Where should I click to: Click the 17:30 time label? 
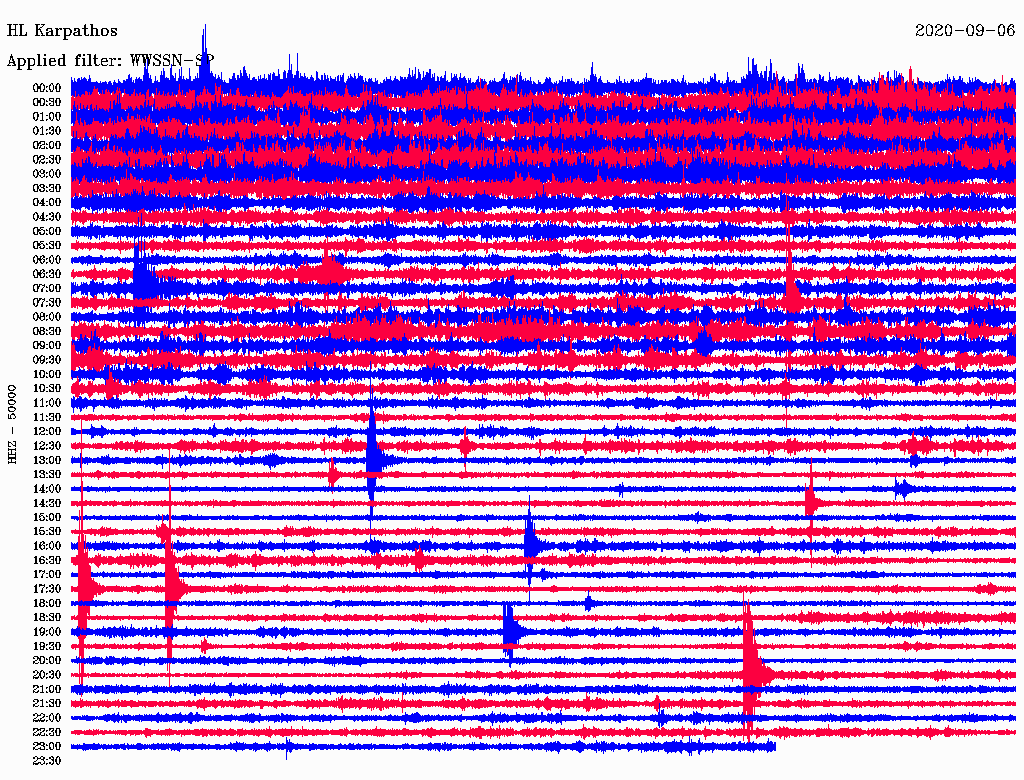47,589
